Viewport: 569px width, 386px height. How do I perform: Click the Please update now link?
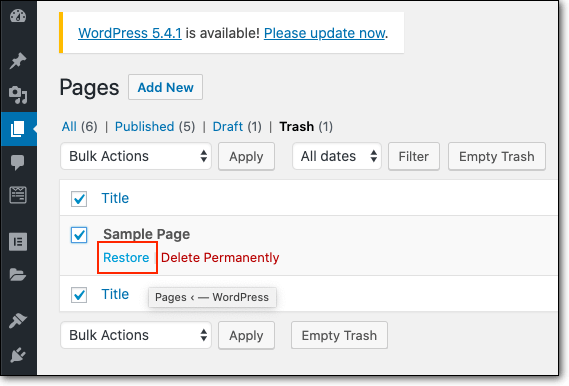click(324, 33)
